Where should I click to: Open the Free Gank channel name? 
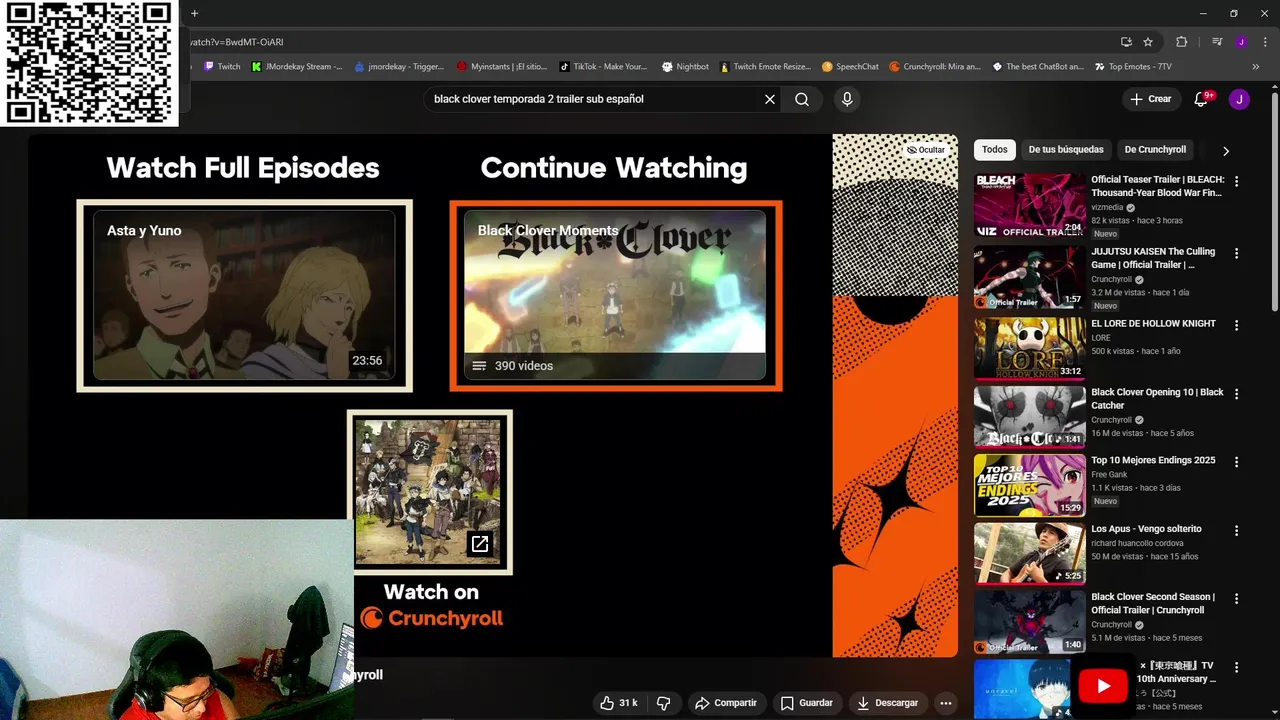coord(1109,474)
